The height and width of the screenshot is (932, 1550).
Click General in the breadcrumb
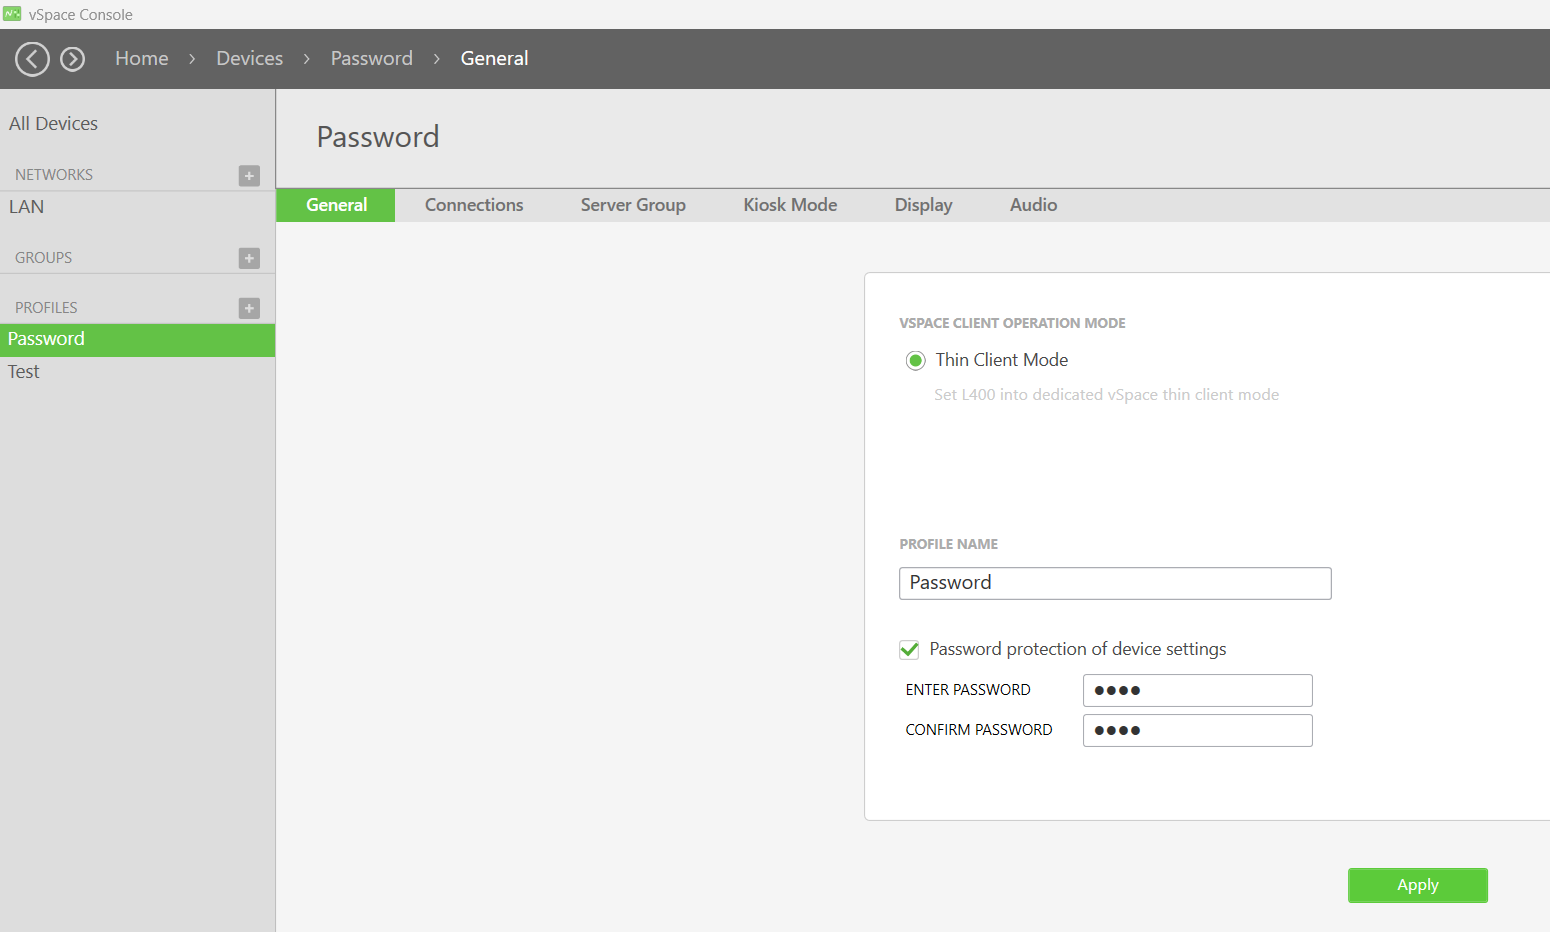(494, 59)
